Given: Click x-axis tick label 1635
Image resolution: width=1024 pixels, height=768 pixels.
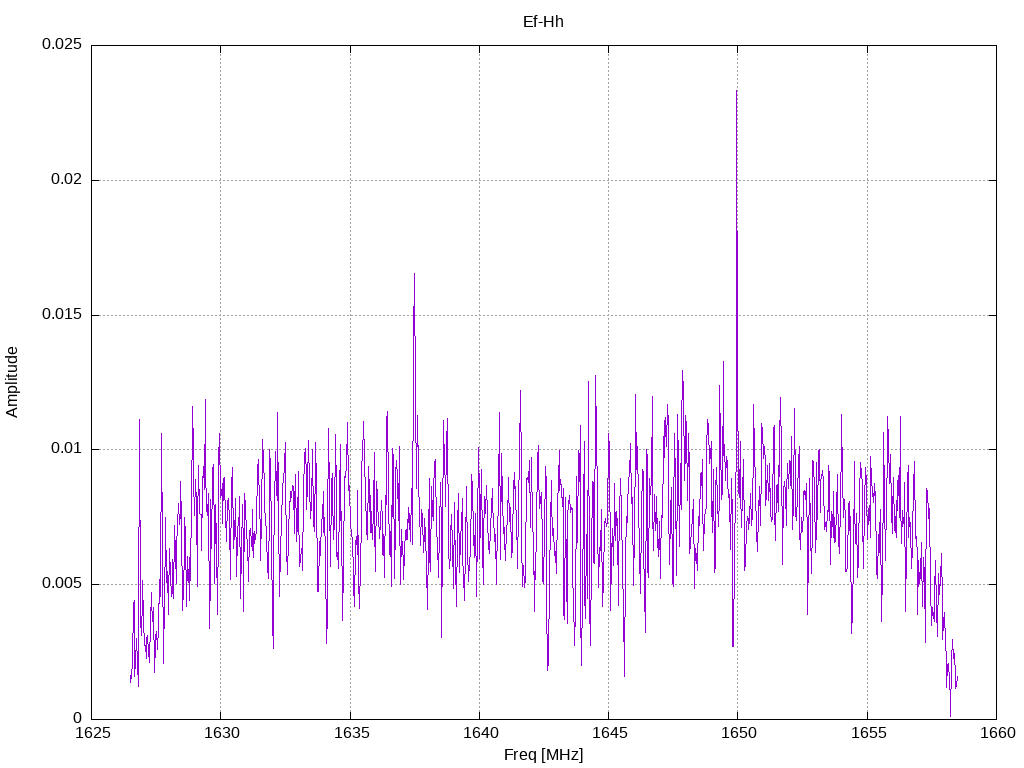Looking at the screenshot, I should point(351,733).
